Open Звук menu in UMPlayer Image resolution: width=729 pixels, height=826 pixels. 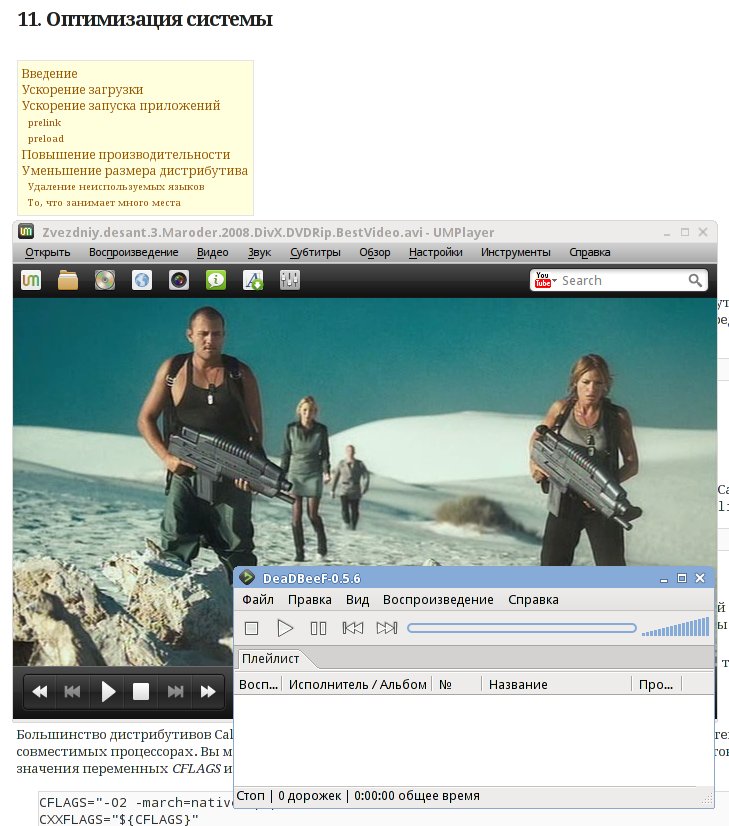(x=260, y=252)
